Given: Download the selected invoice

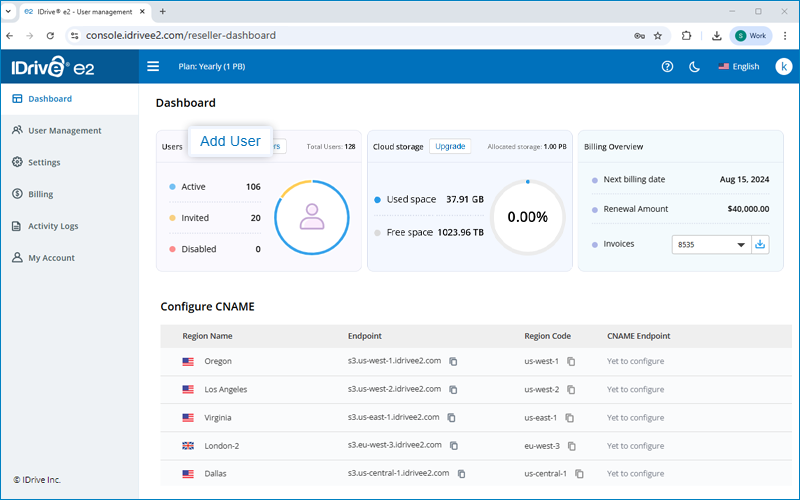Looking at the screenshot, I should coord(761,244).
